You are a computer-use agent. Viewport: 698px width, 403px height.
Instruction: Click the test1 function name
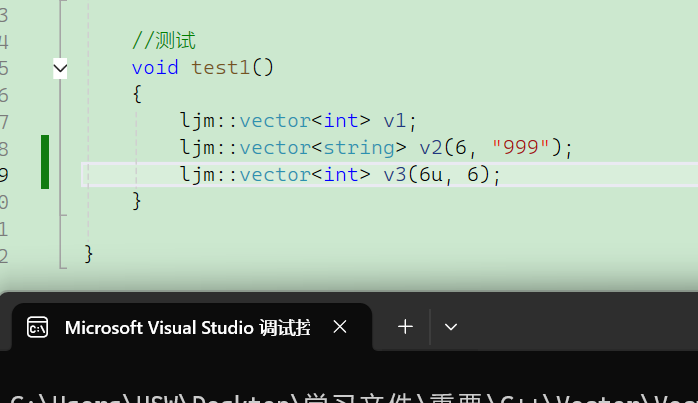[221, 68]
